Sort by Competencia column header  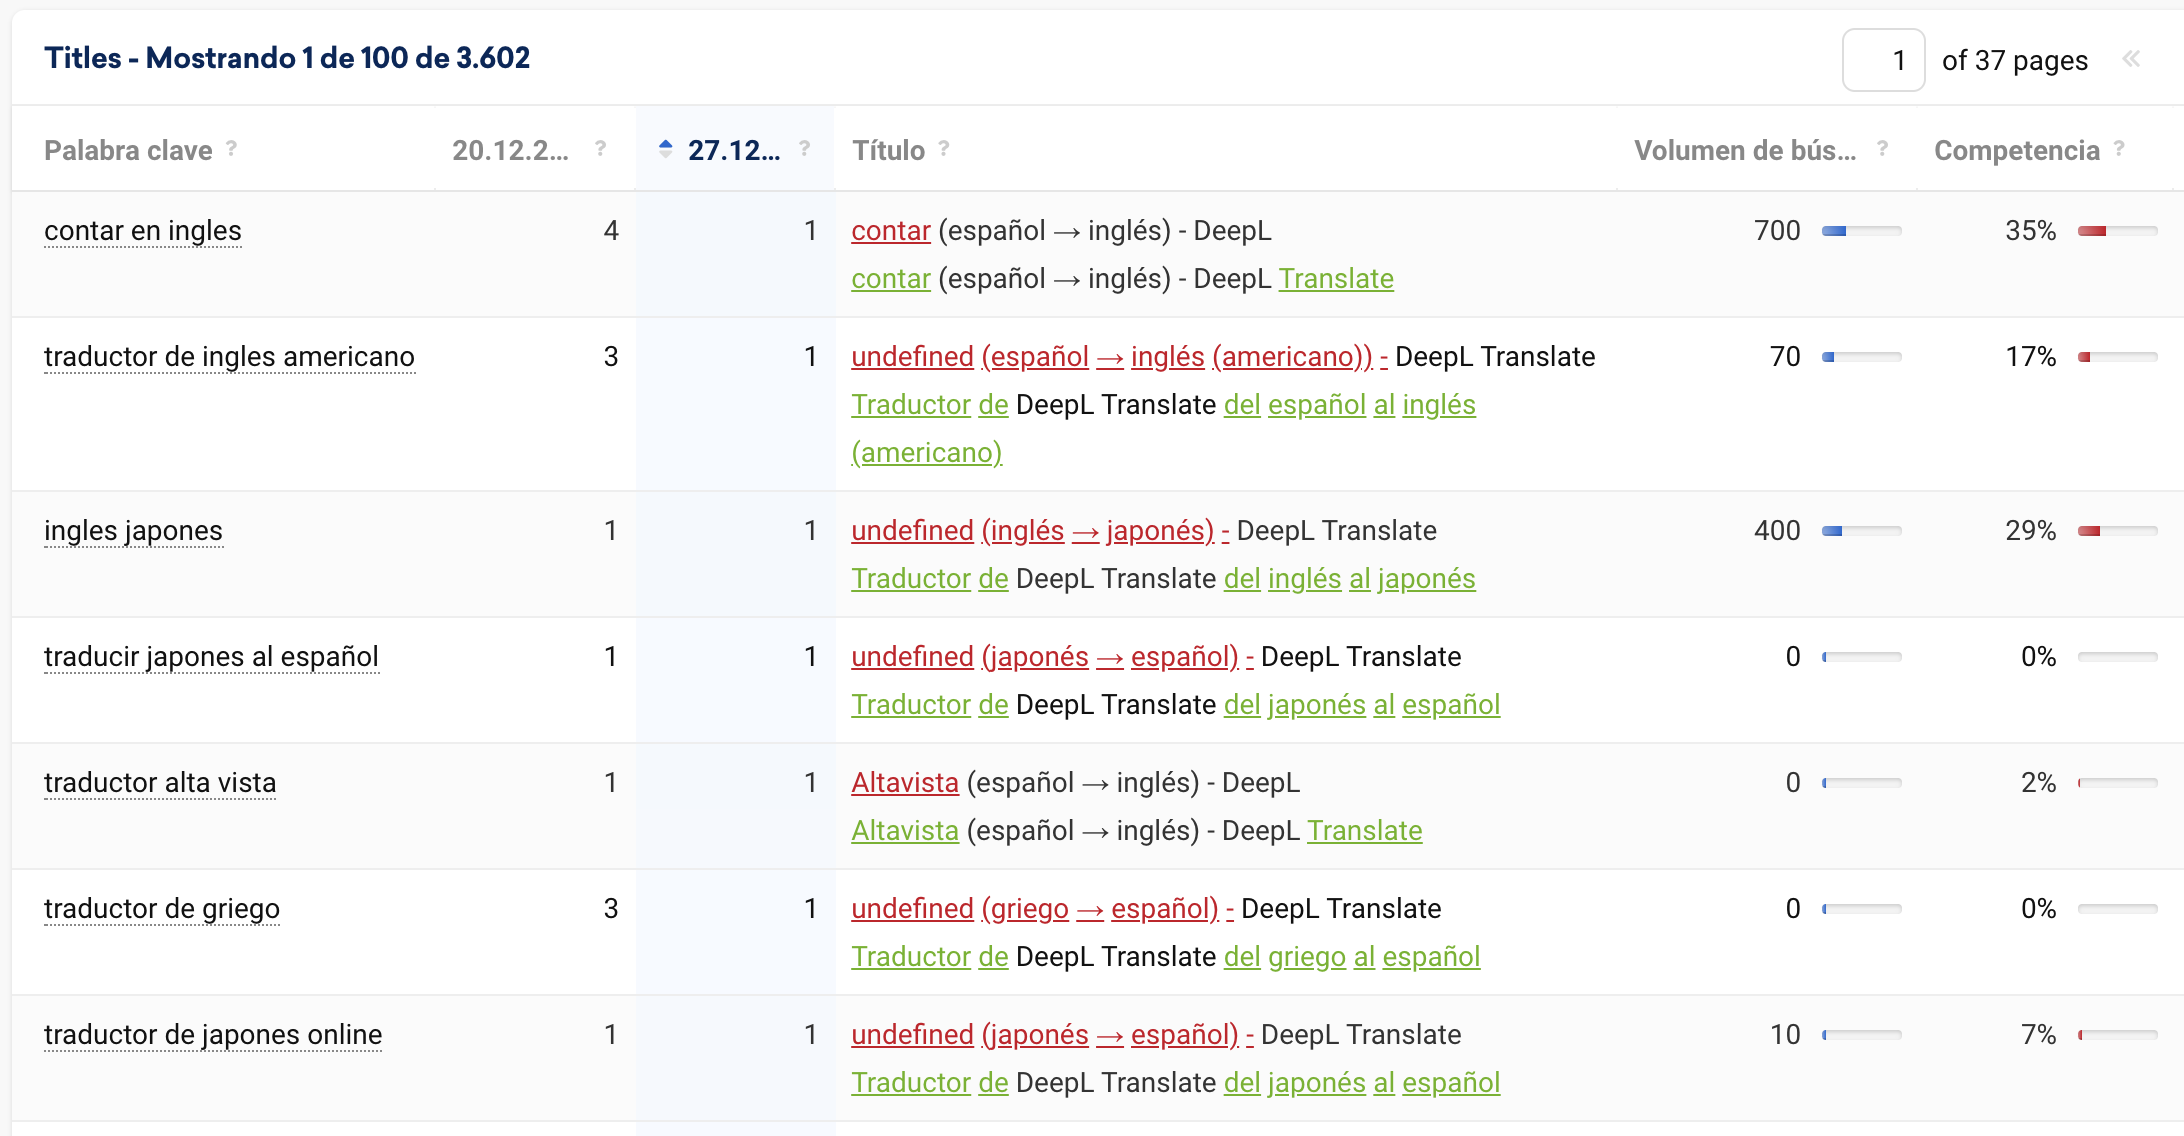pyautogui.click(x=2016, y=150)
